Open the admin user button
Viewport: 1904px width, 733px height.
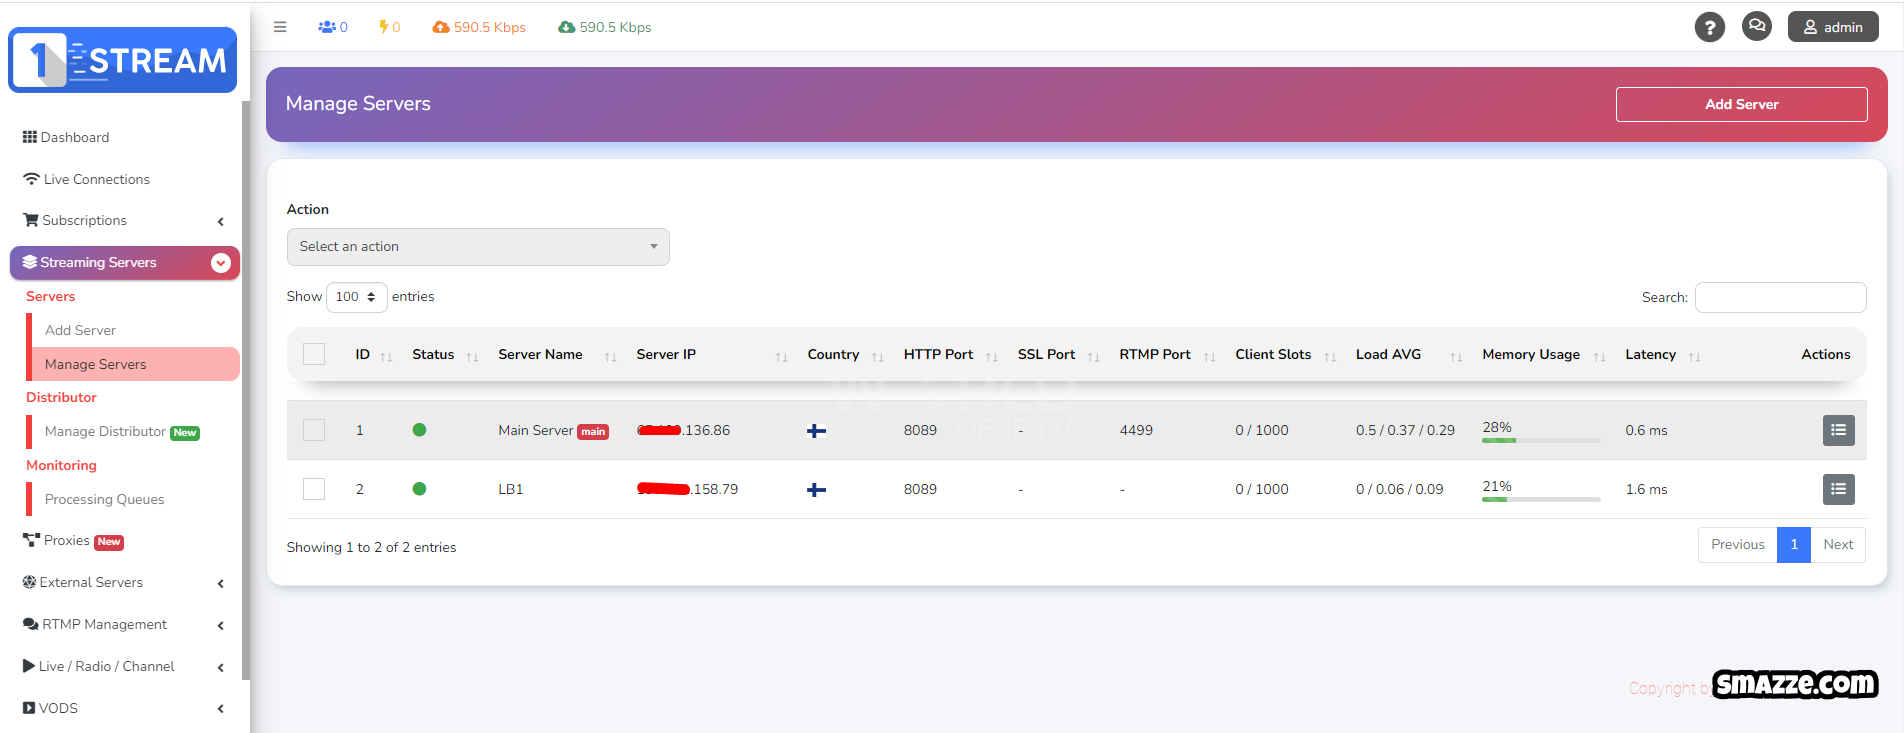pyautogui.click(x=1832, y=27)
